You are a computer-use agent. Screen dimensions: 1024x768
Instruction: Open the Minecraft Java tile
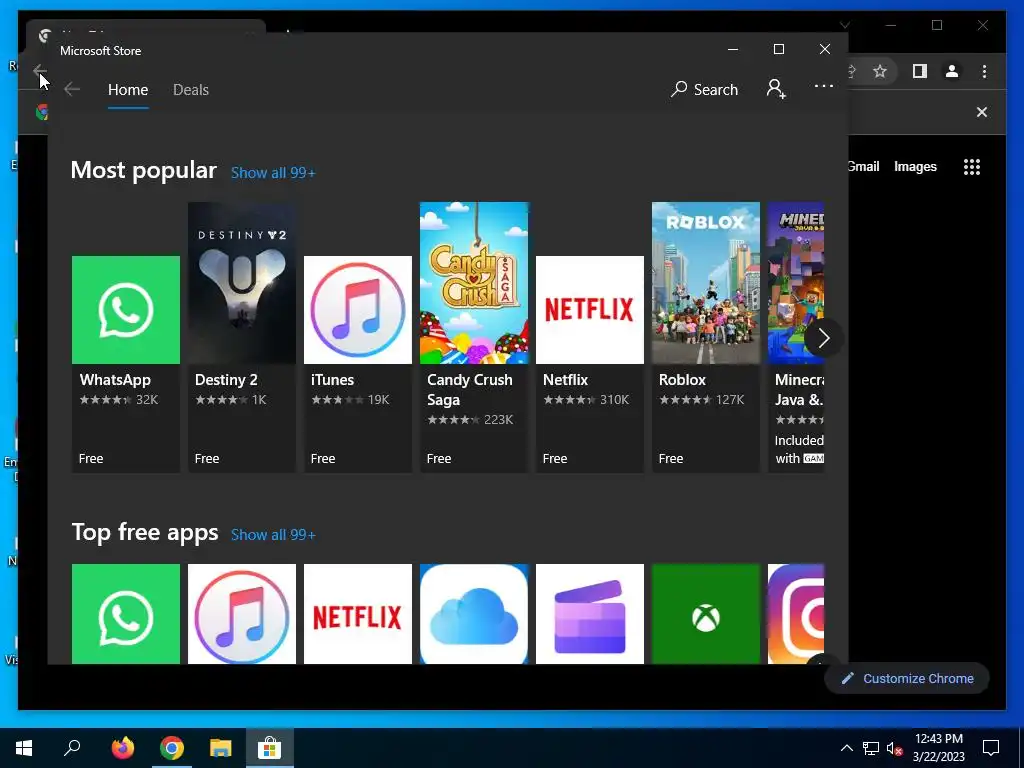click(x=796, y=337)
